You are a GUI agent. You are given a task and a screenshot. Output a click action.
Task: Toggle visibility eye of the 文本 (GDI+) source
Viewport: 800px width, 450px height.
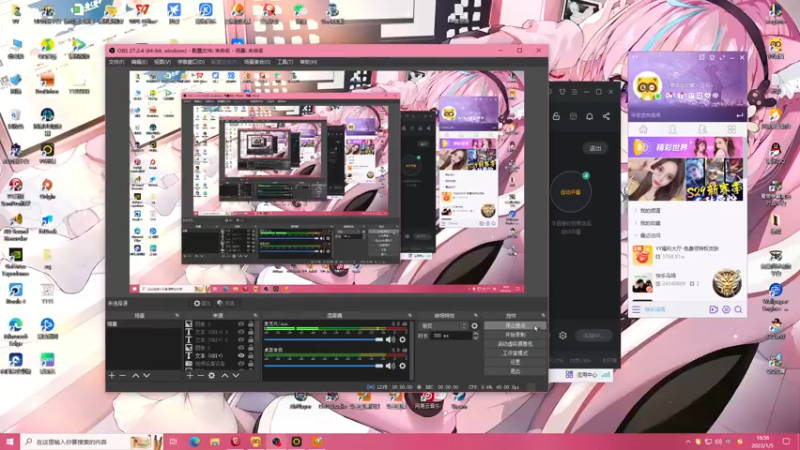click(x=241, y=356)
